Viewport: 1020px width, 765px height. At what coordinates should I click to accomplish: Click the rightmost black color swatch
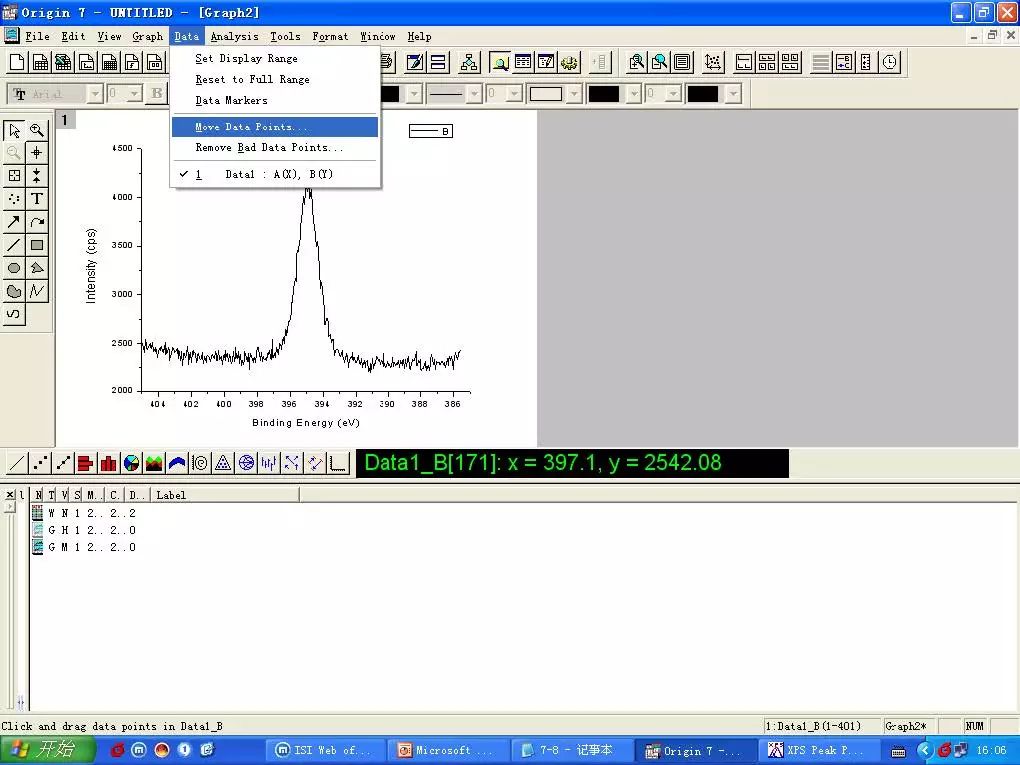tap(703, 94)
